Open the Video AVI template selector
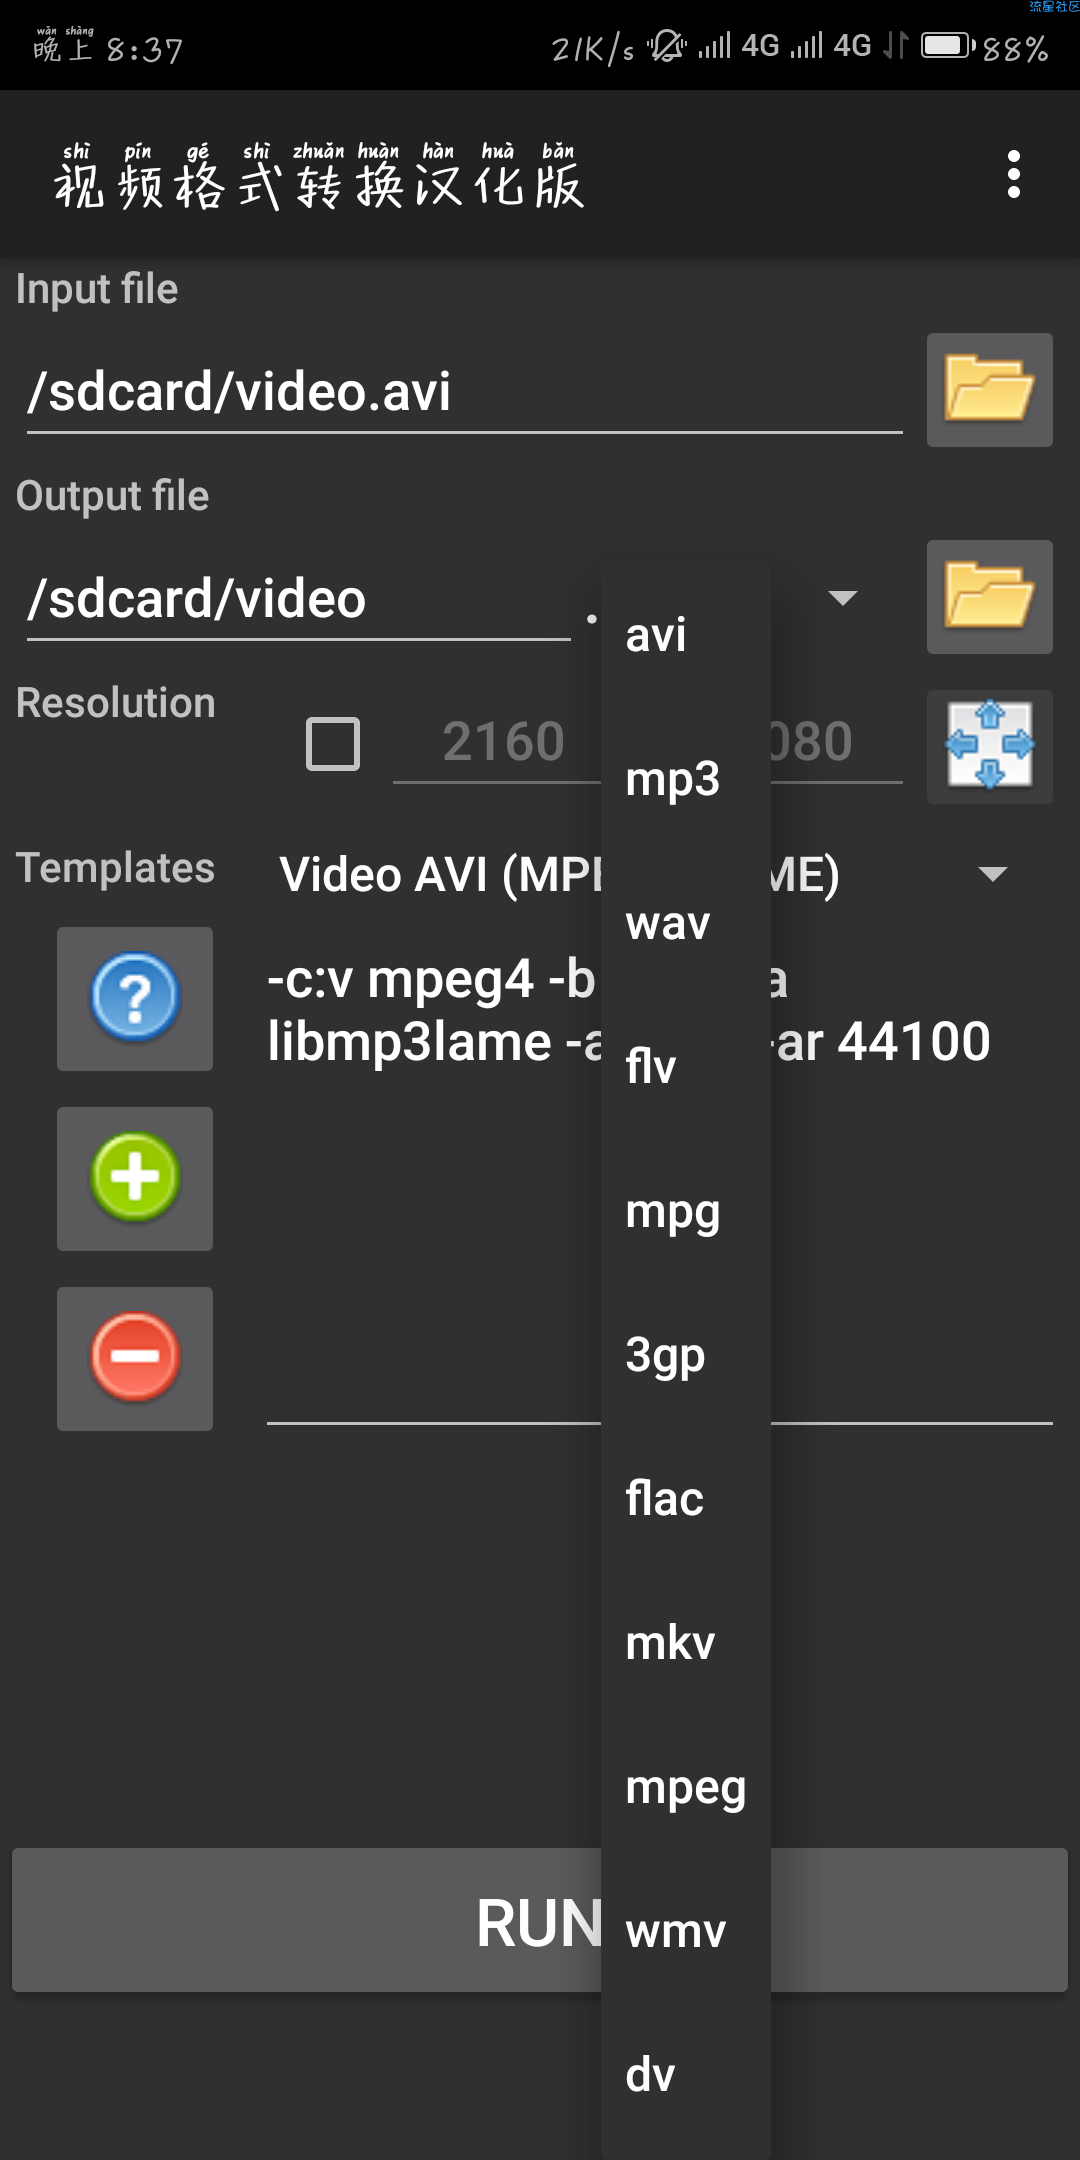Viewport: 1080px width, 2160px height. (x=440, y=875)
